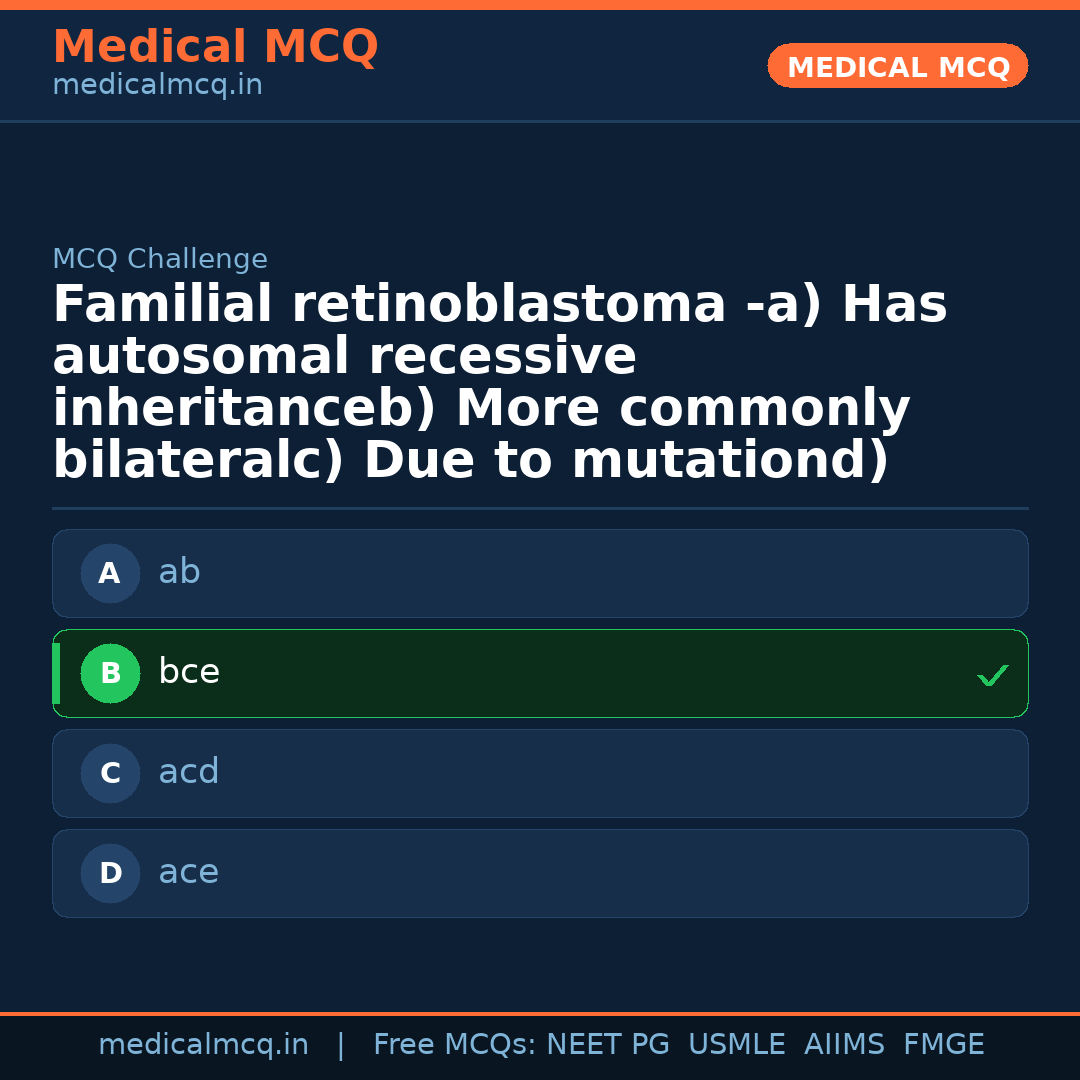The width and height of the screenshot is (1080, 1080).
Task: Select answer option 'acd'
Action: tap(540, 773)
